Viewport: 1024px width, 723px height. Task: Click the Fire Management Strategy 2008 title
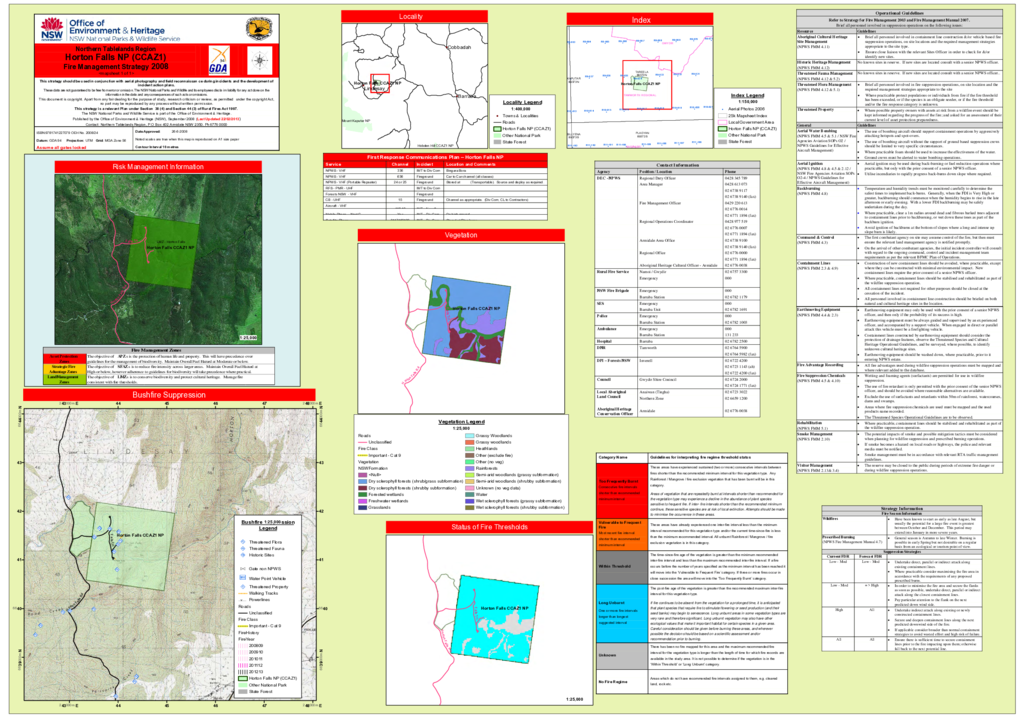pos(116,66)
